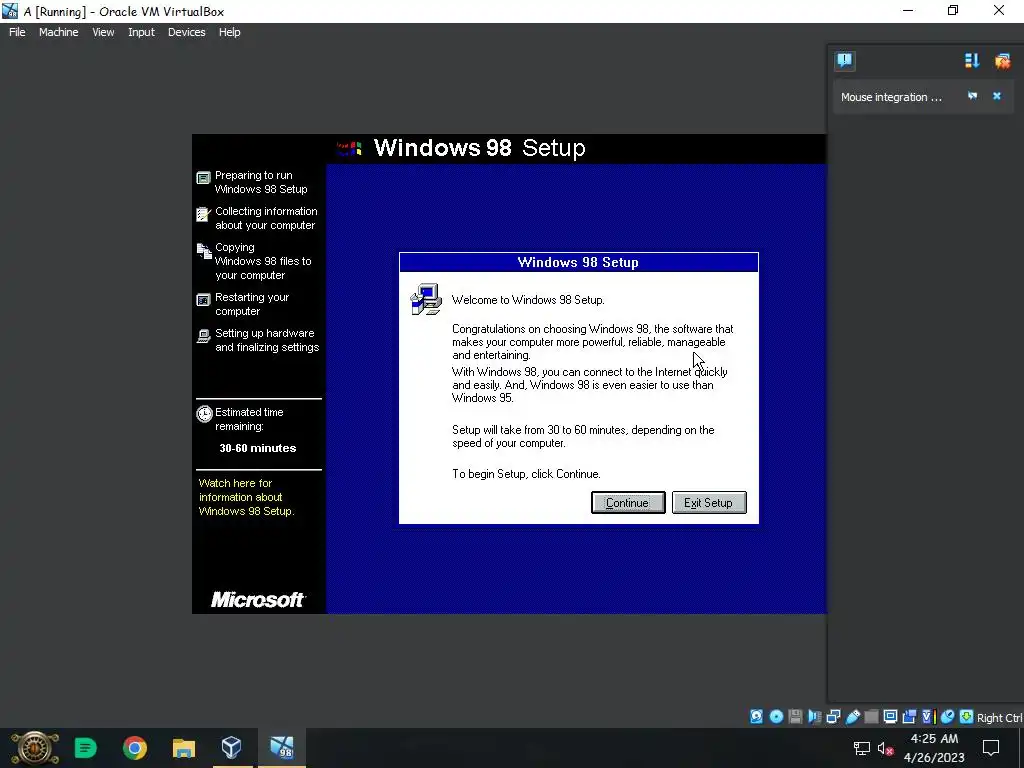Click the Windows flag logo in setup banner
This screenshot has width=1024, height=768.
(349, 148)
